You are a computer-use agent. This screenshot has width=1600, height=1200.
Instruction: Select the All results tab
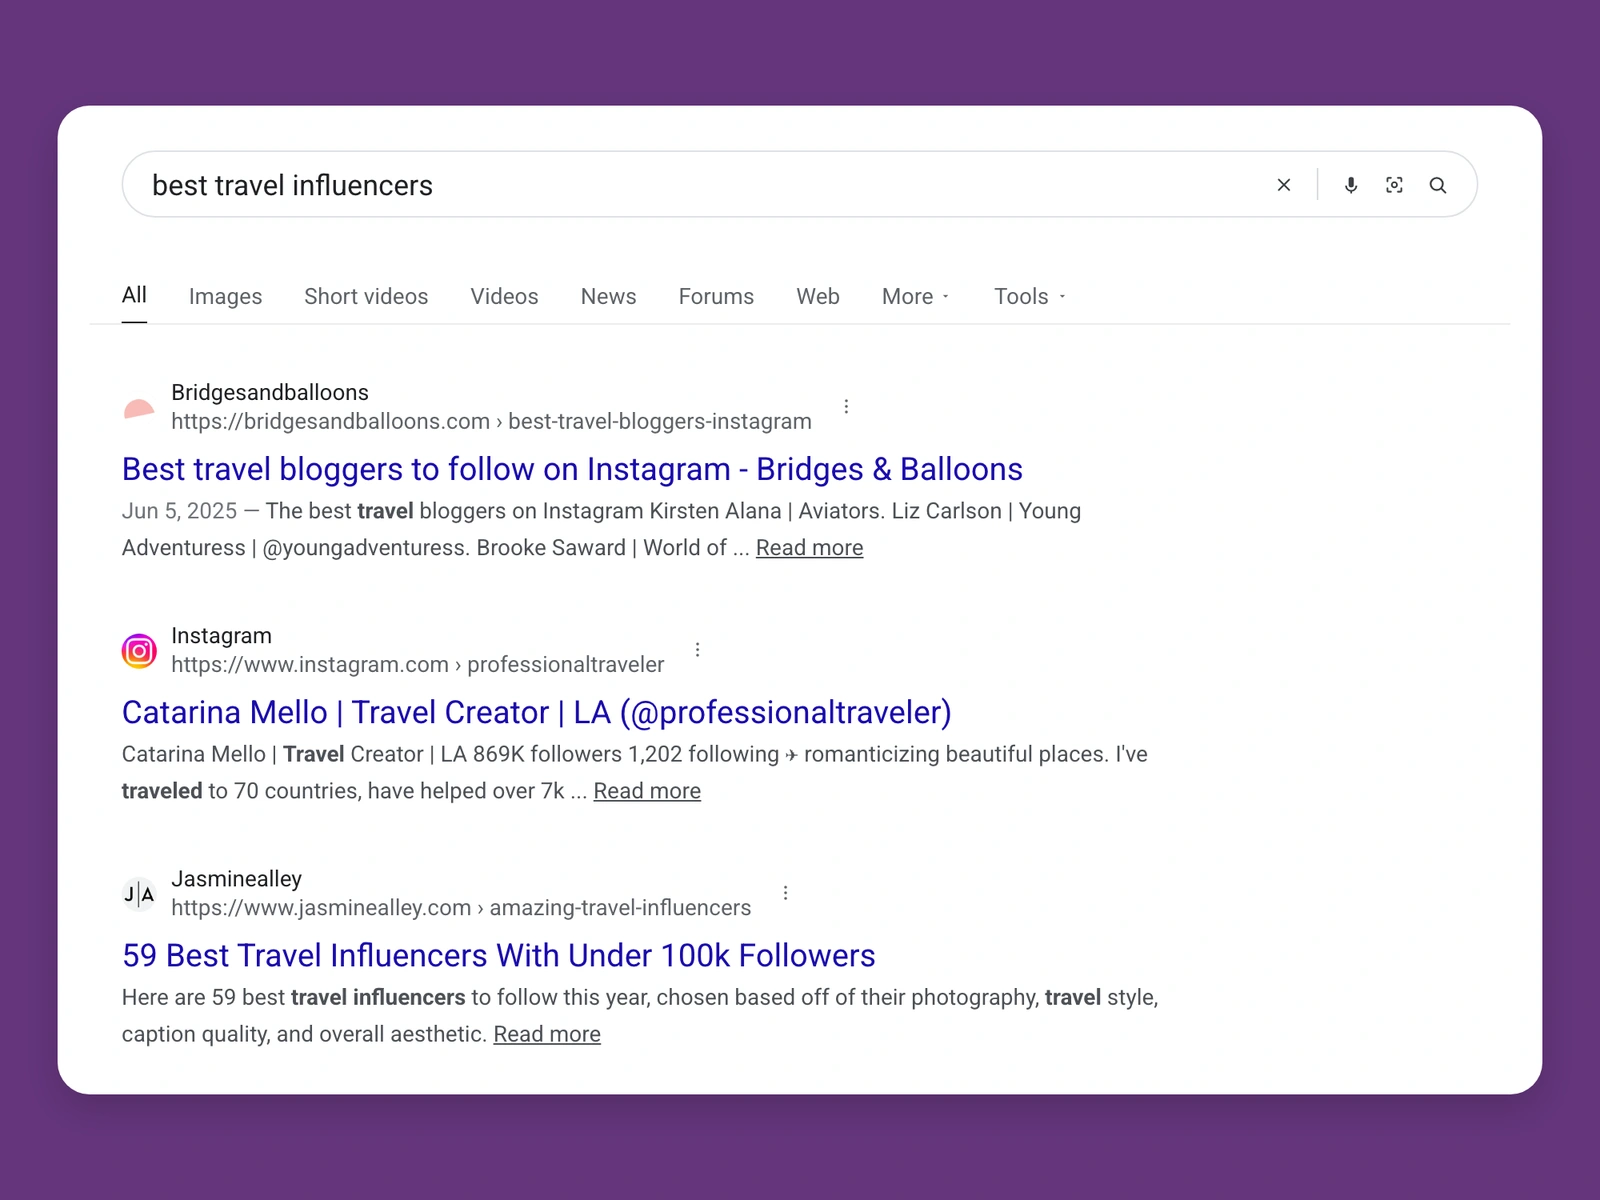[x=134, y=295]
